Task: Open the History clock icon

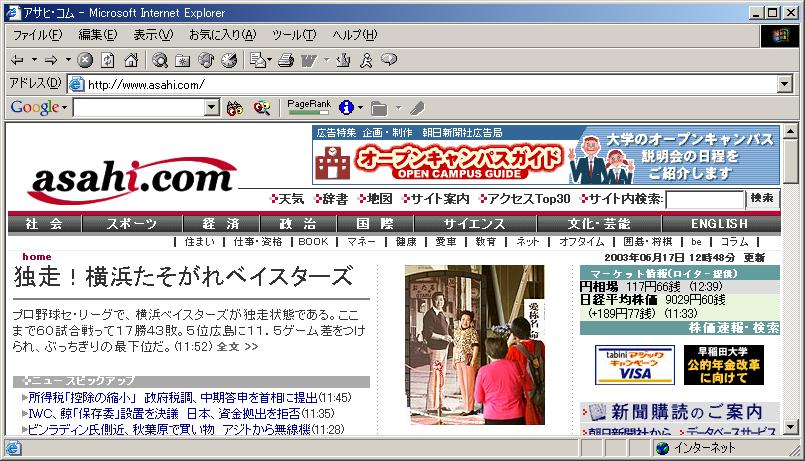Action: pyautogui.click(x=229, y=61)
